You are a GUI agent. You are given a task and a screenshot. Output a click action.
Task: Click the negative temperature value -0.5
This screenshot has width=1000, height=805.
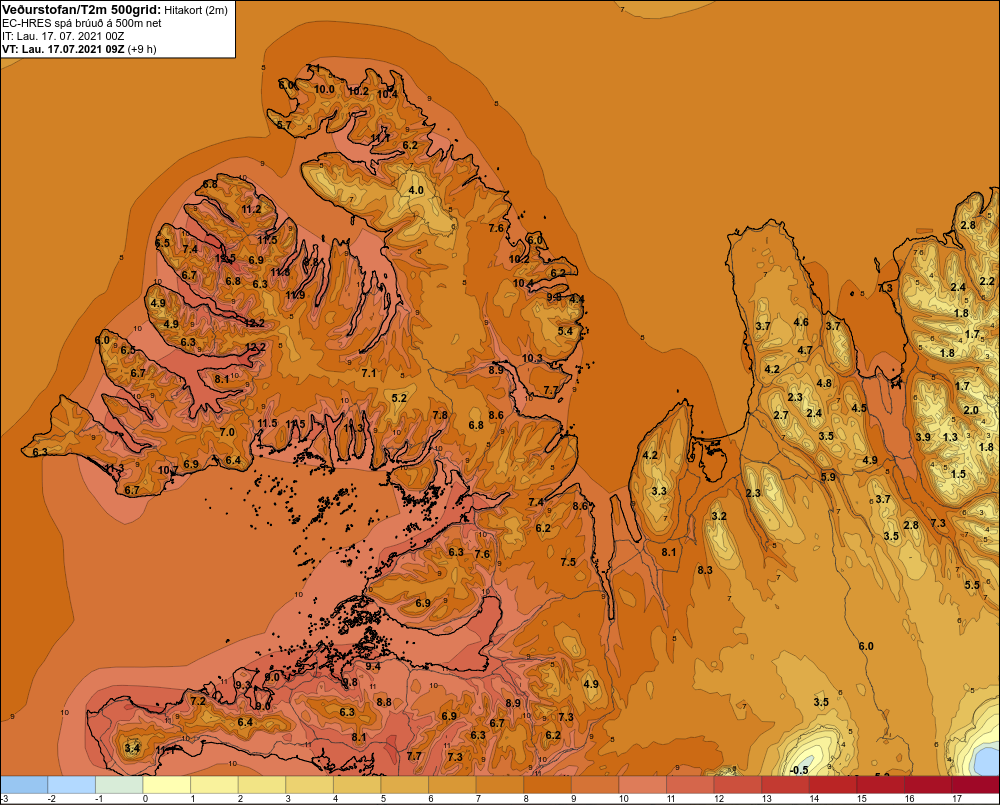click(x=799, y=771)
